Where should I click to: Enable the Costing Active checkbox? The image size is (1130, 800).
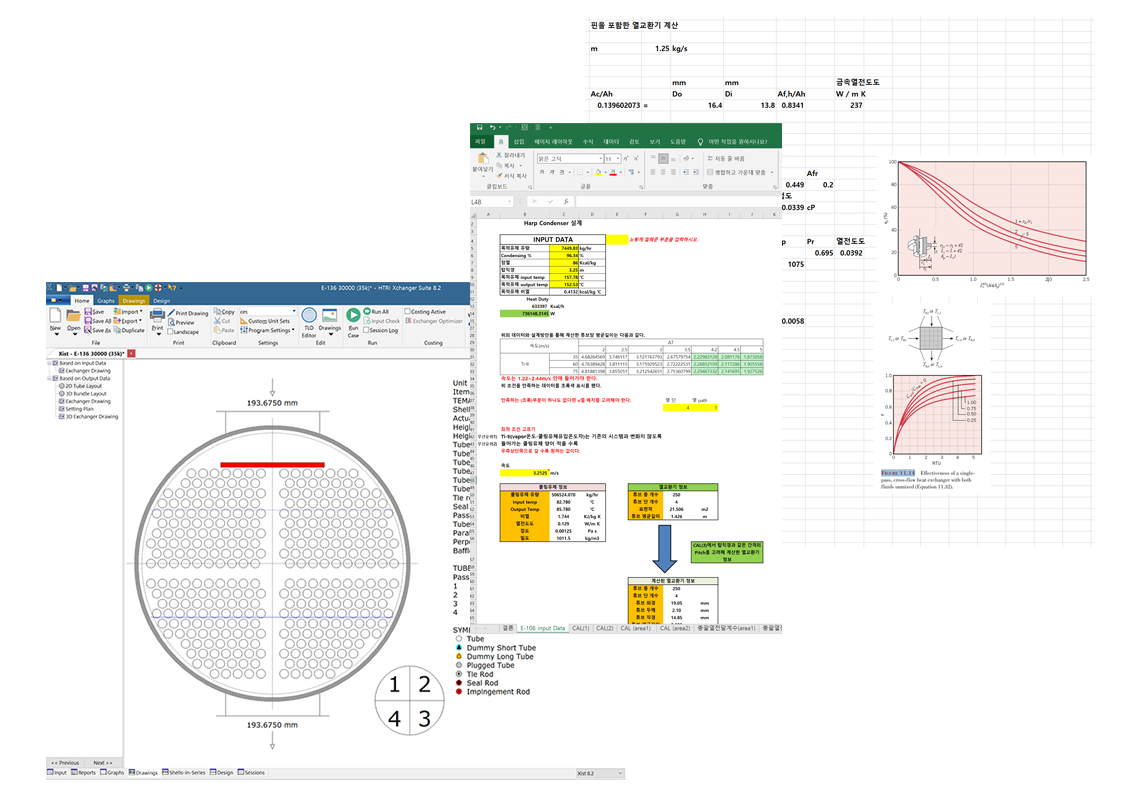coord(408,312)
